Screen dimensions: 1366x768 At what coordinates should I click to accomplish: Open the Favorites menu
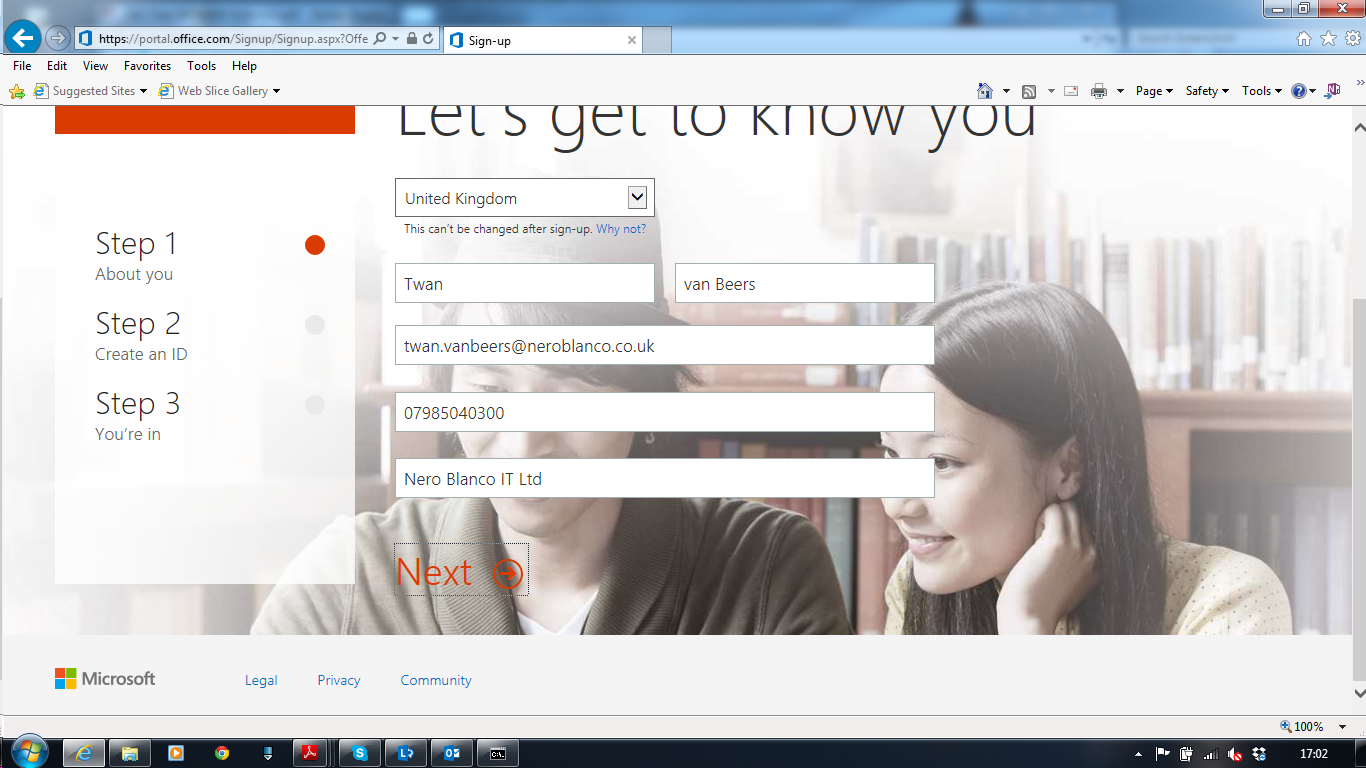pos(147,66)
